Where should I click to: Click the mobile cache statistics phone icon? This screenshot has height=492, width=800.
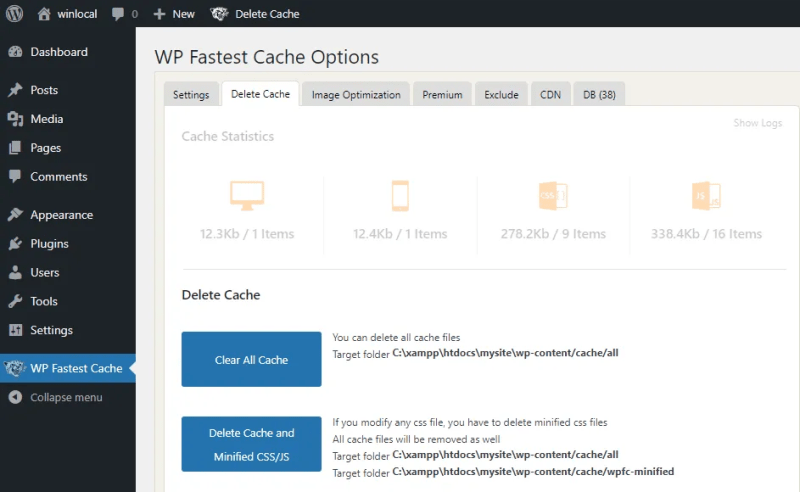click(400, 195)
